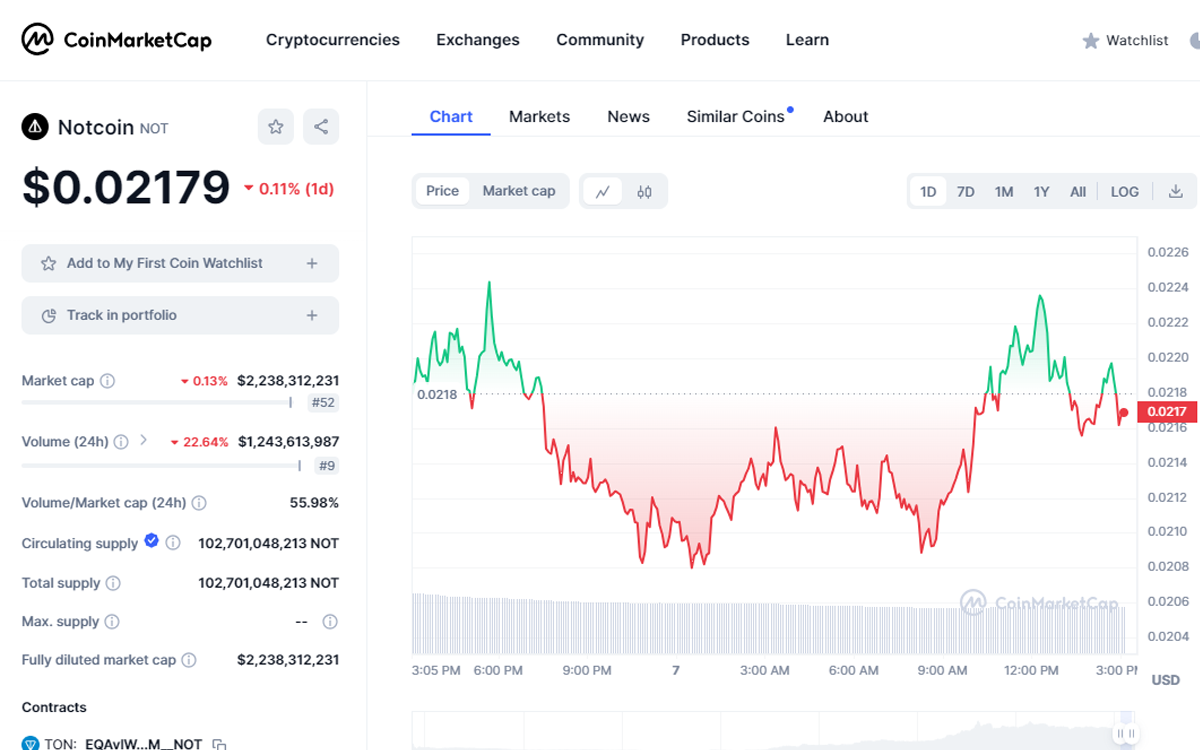Switch to the News tab
This screenshot has width=1200, height=750.
click(628, 116)
